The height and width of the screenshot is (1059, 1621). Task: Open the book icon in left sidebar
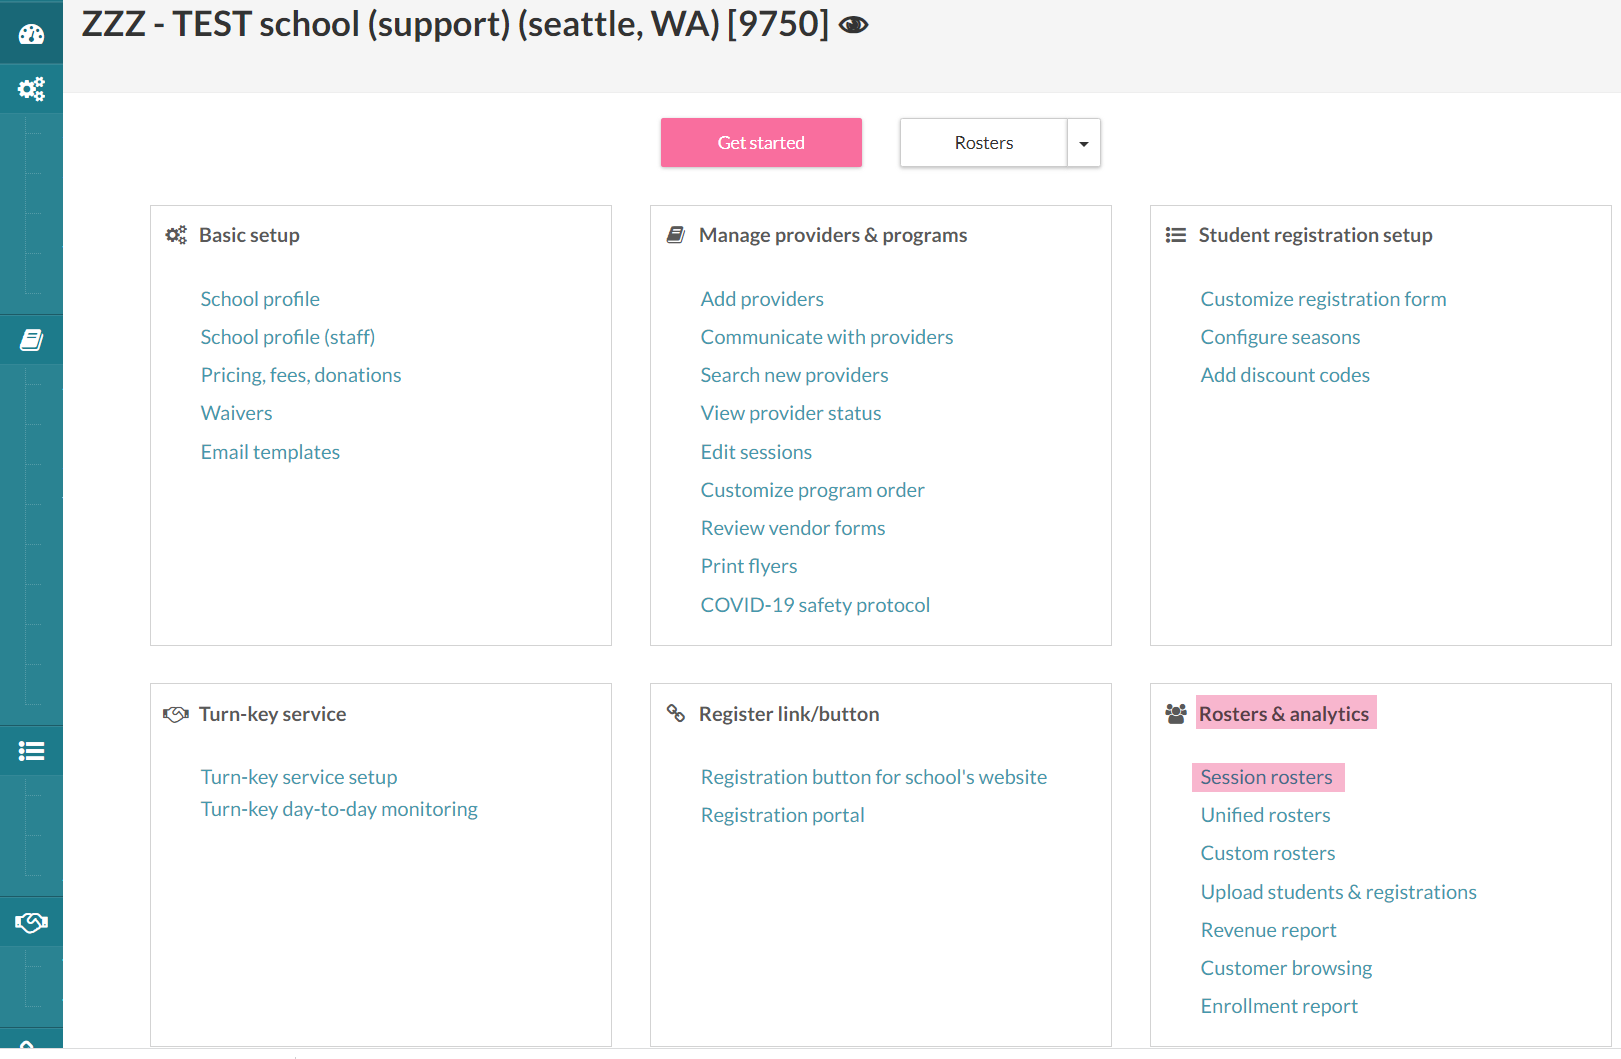point(31,340)
